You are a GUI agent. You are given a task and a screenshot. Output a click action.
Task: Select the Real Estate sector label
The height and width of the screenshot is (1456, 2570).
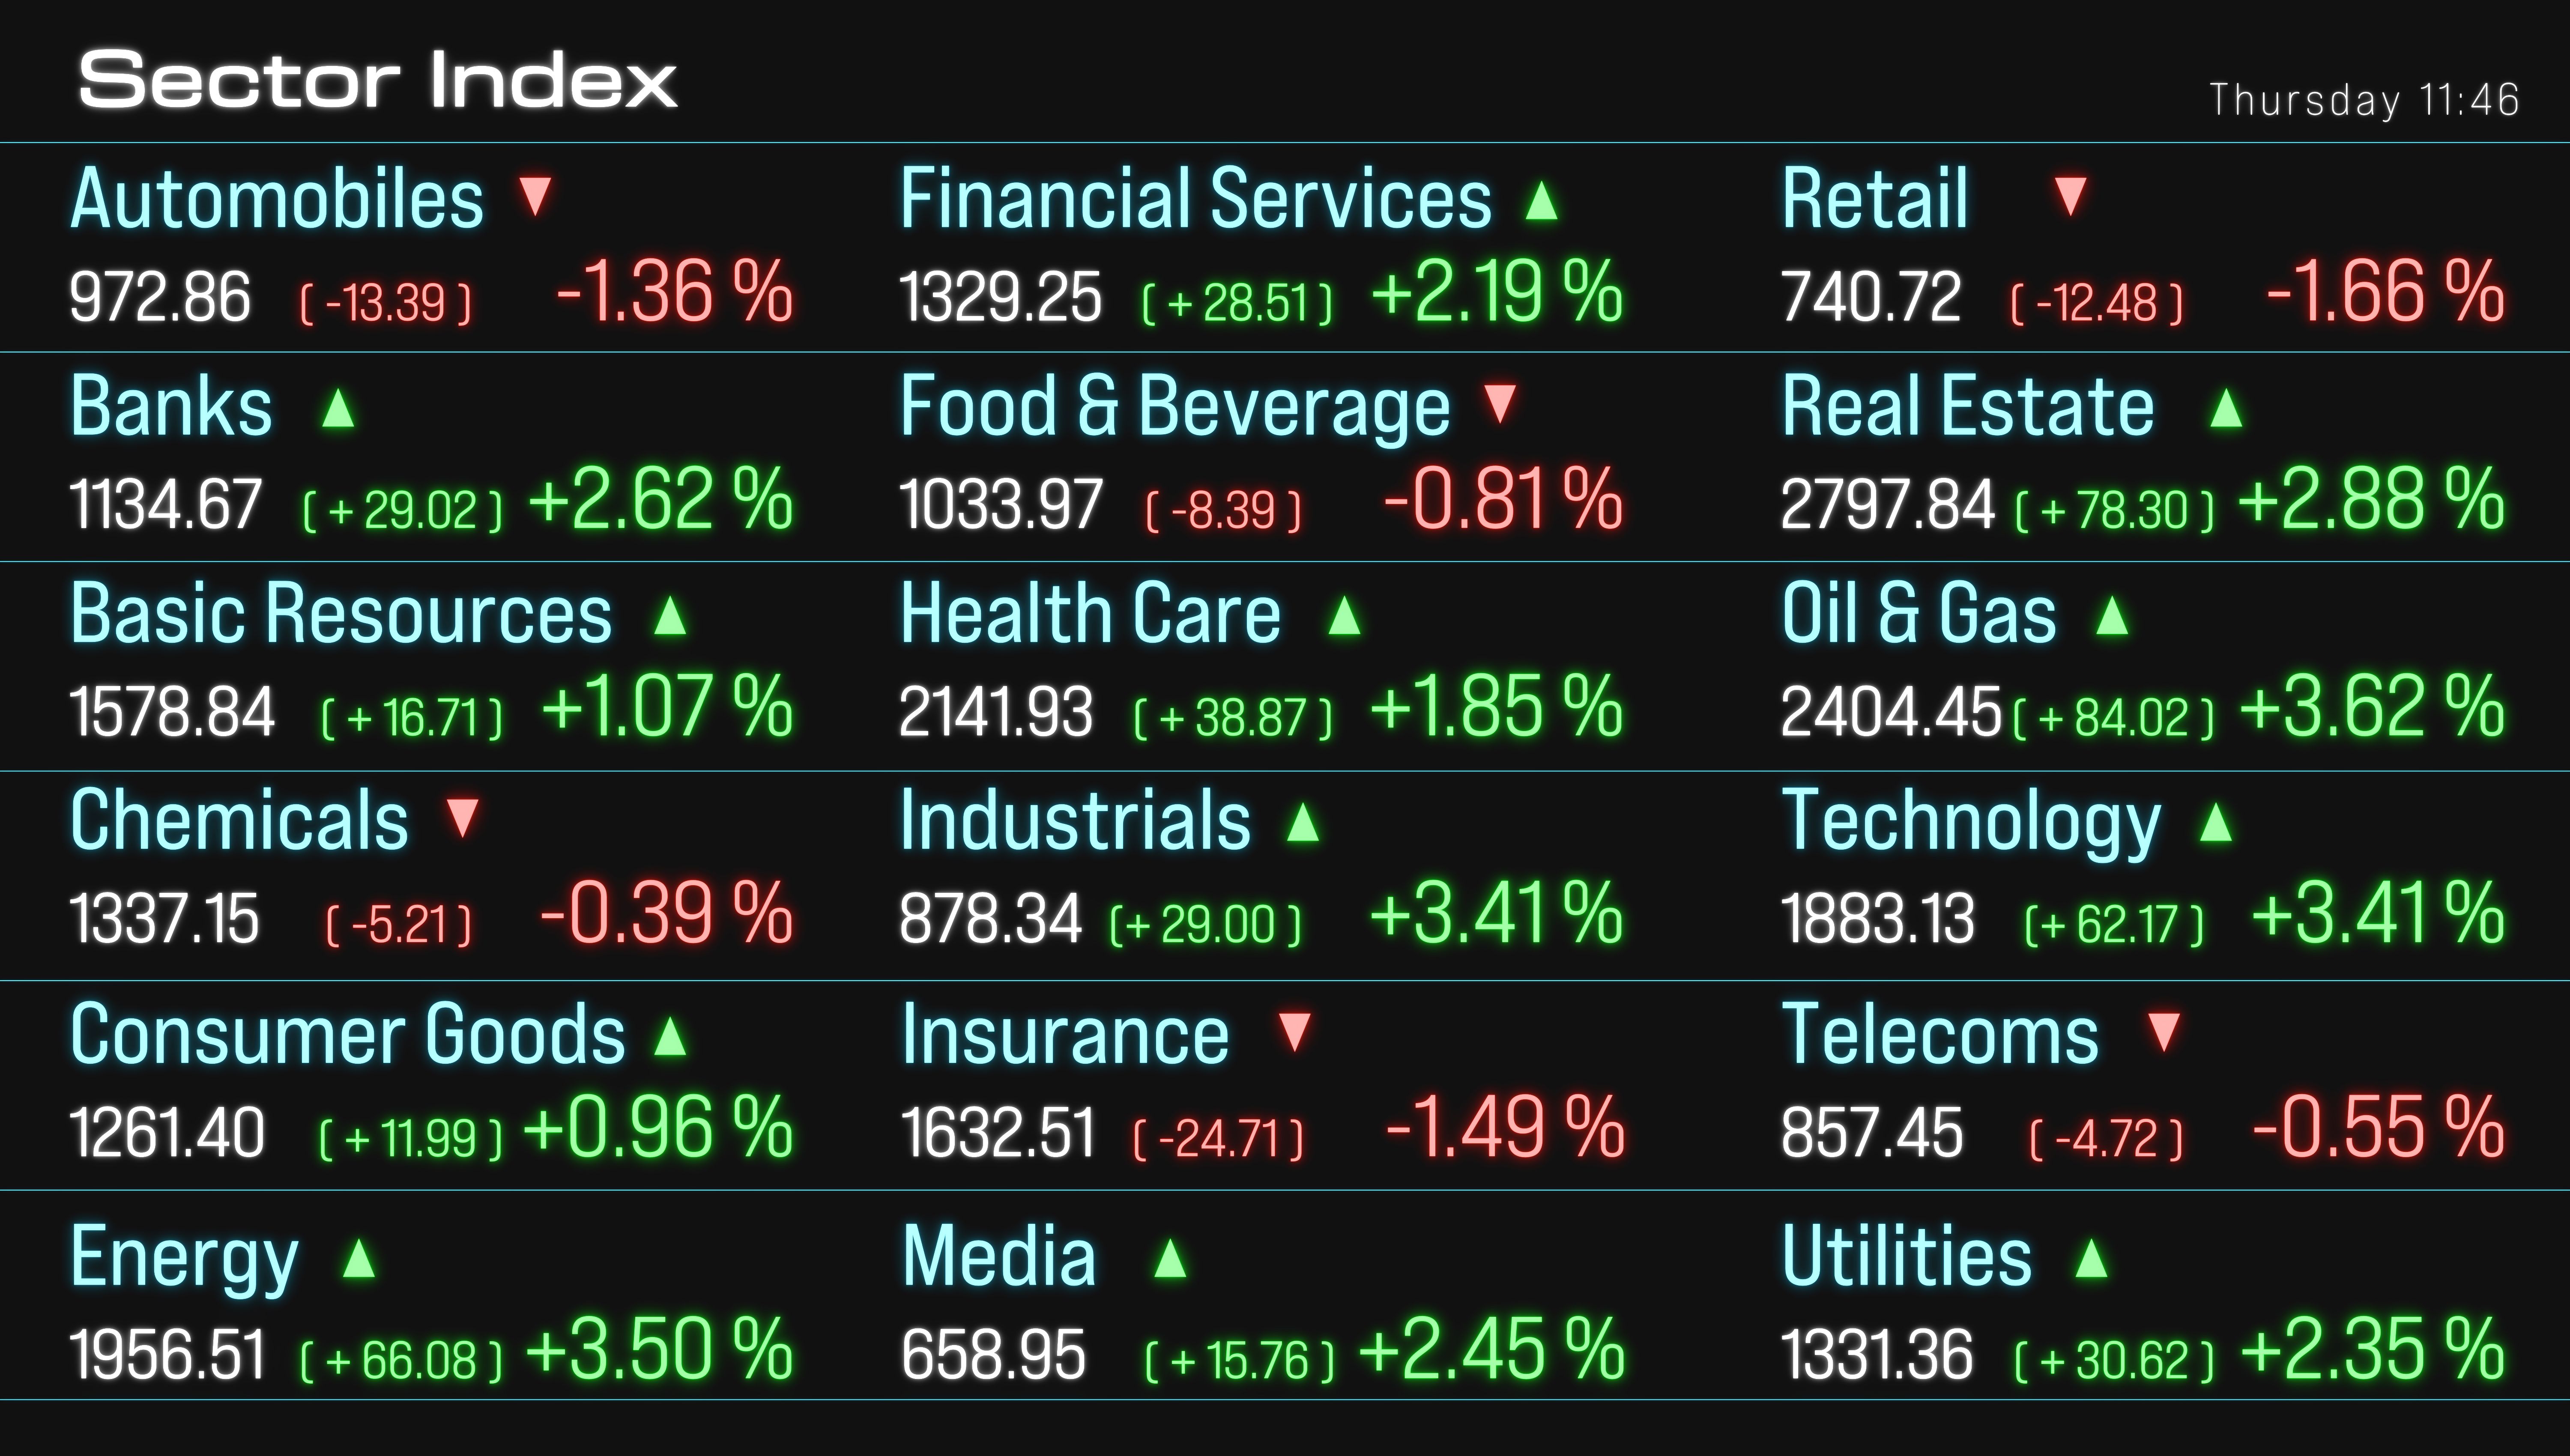[x=1967, y=407]
